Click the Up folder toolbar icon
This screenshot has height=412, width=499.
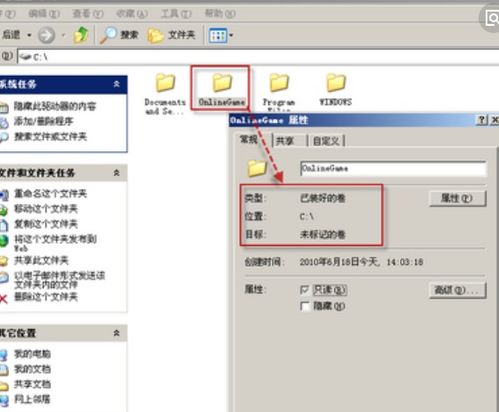pyautogui.click(x=81, y=35)
